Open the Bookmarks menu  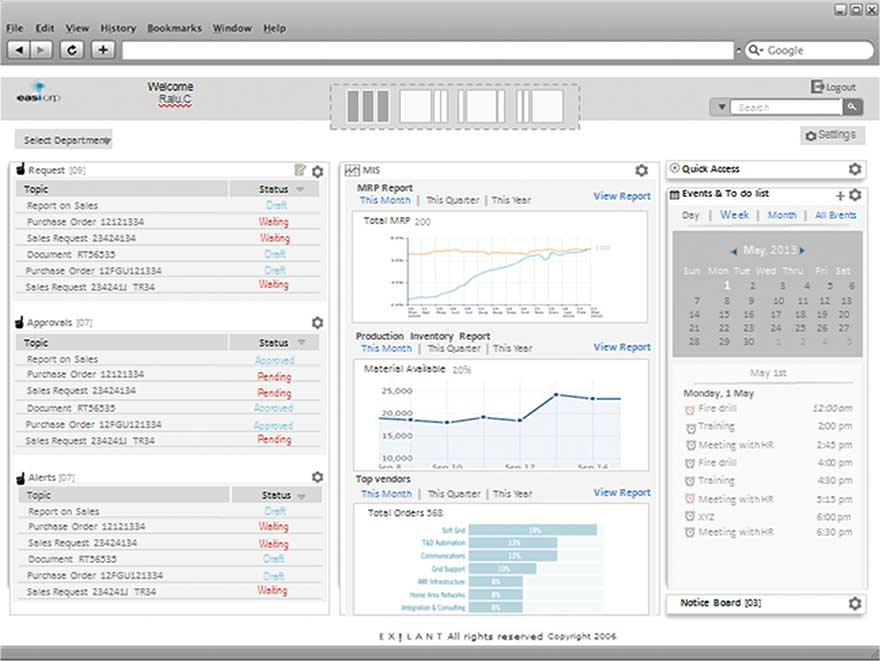(x=174, y=28)
